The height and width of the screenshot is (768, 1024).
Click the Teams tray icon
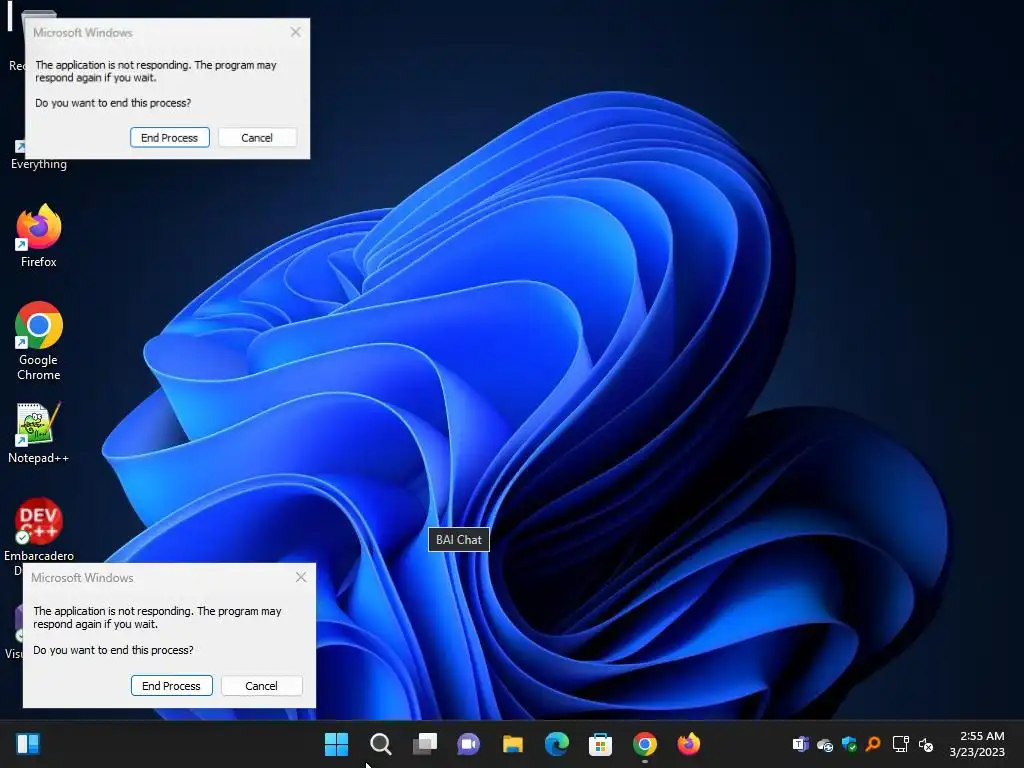tap(801, 744)
